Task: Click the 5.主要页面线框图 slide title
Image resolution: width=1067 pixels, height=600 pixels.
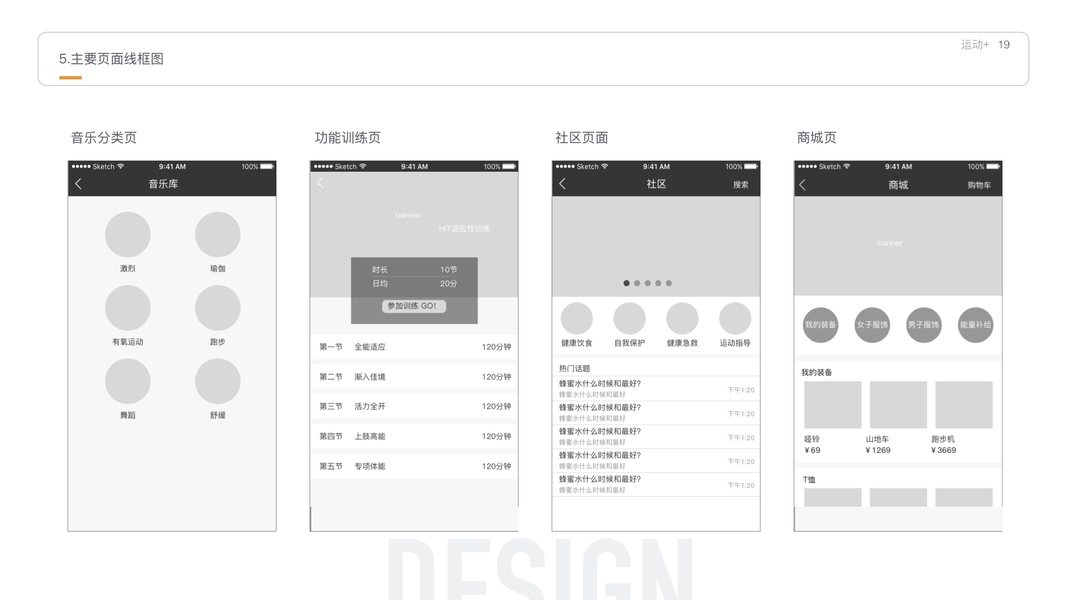Action: point(111,59)
